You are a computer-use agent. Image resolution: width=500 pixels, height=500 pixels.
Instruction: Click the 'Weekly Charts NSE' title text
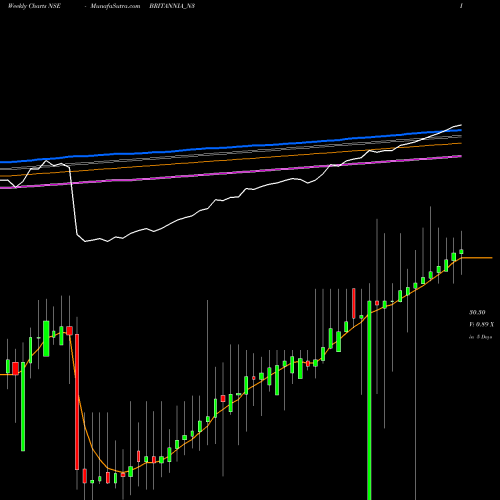34,6
